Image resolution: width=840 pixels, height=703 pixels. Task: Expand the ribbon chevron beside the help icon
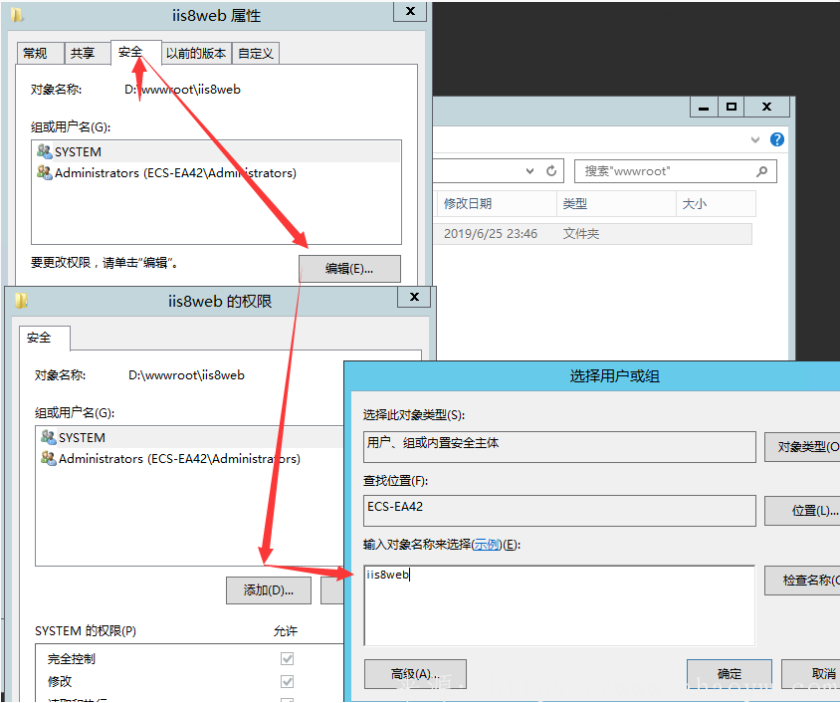[x=756, y=140]
